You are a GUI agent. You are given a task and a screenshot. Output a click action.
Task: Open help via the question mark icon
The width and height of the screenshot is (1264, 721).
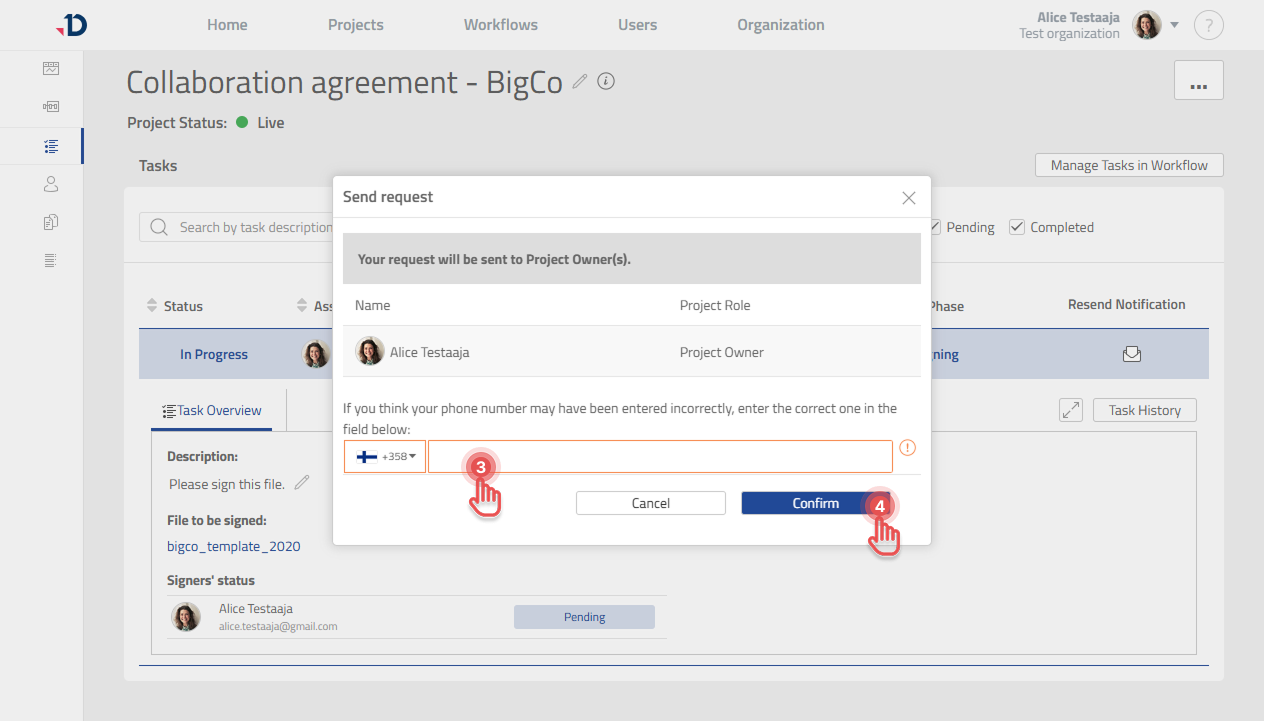point(1209,24)
